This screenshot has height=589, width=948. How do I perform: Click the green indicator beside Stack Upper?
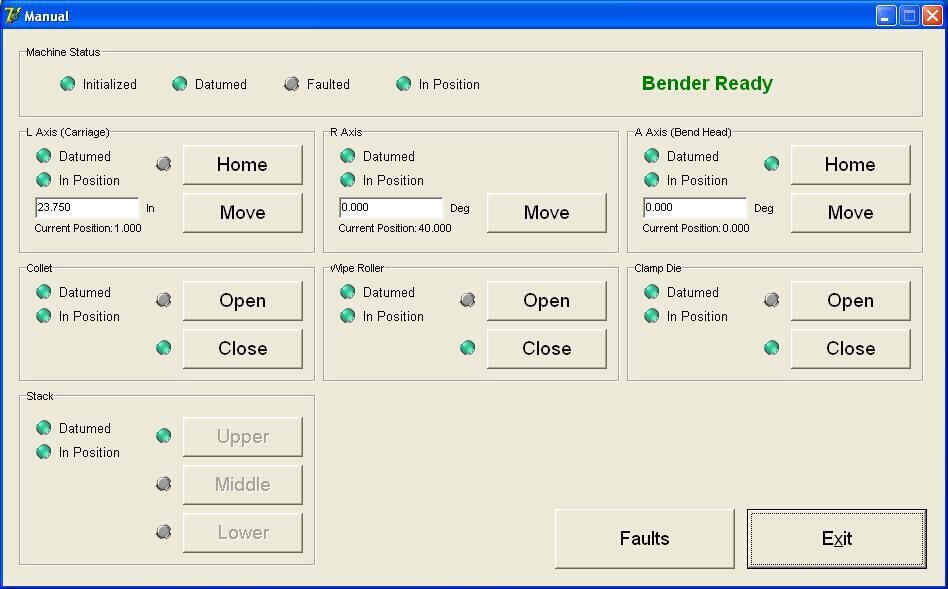[164, 436]
